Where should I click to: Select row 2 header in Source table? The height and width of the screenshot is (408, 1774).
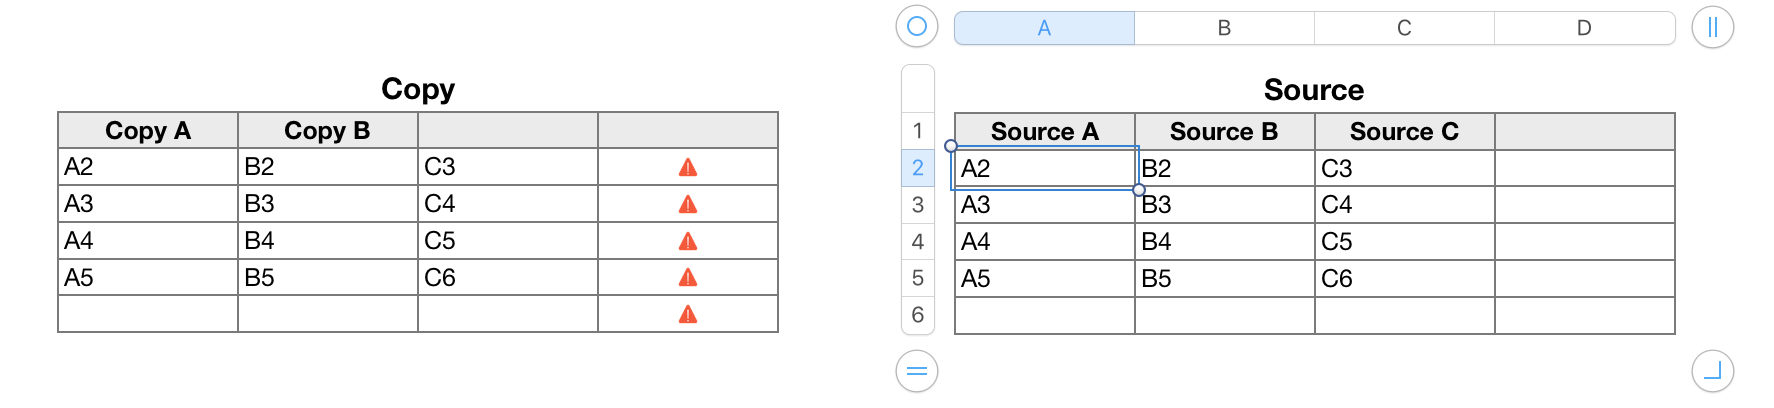(918, 168)
